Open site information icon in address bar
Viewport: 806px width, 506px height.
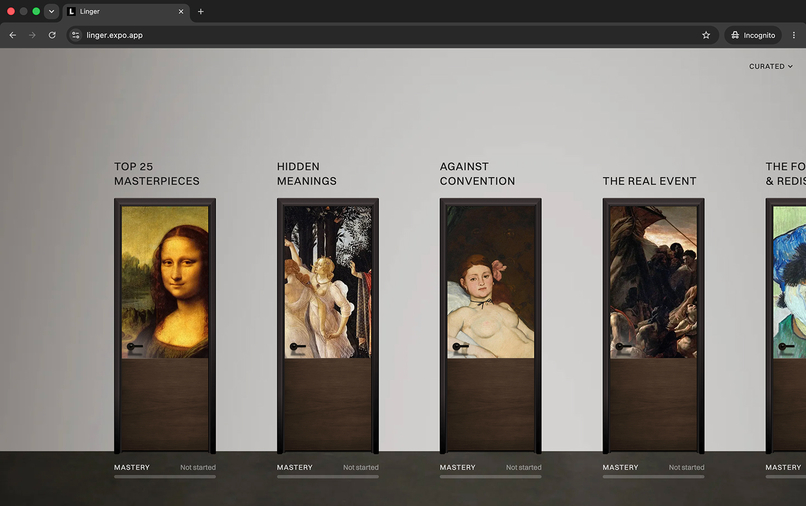(x=76, y=35)
